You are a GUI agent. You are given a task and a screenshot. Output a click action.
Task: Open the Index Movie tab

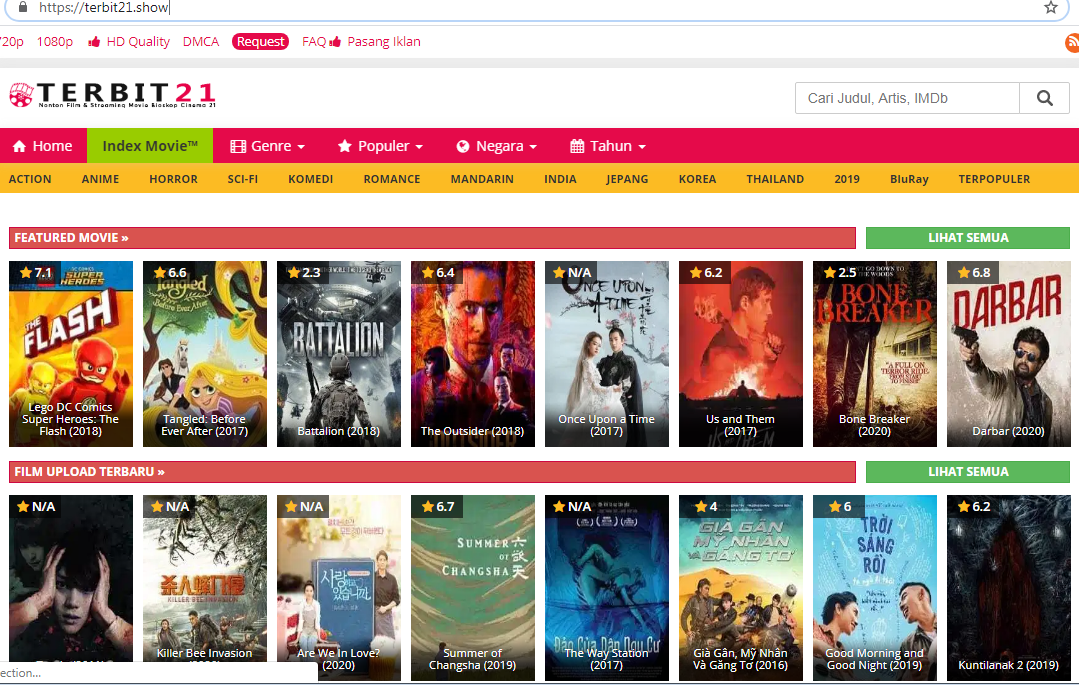150,146
